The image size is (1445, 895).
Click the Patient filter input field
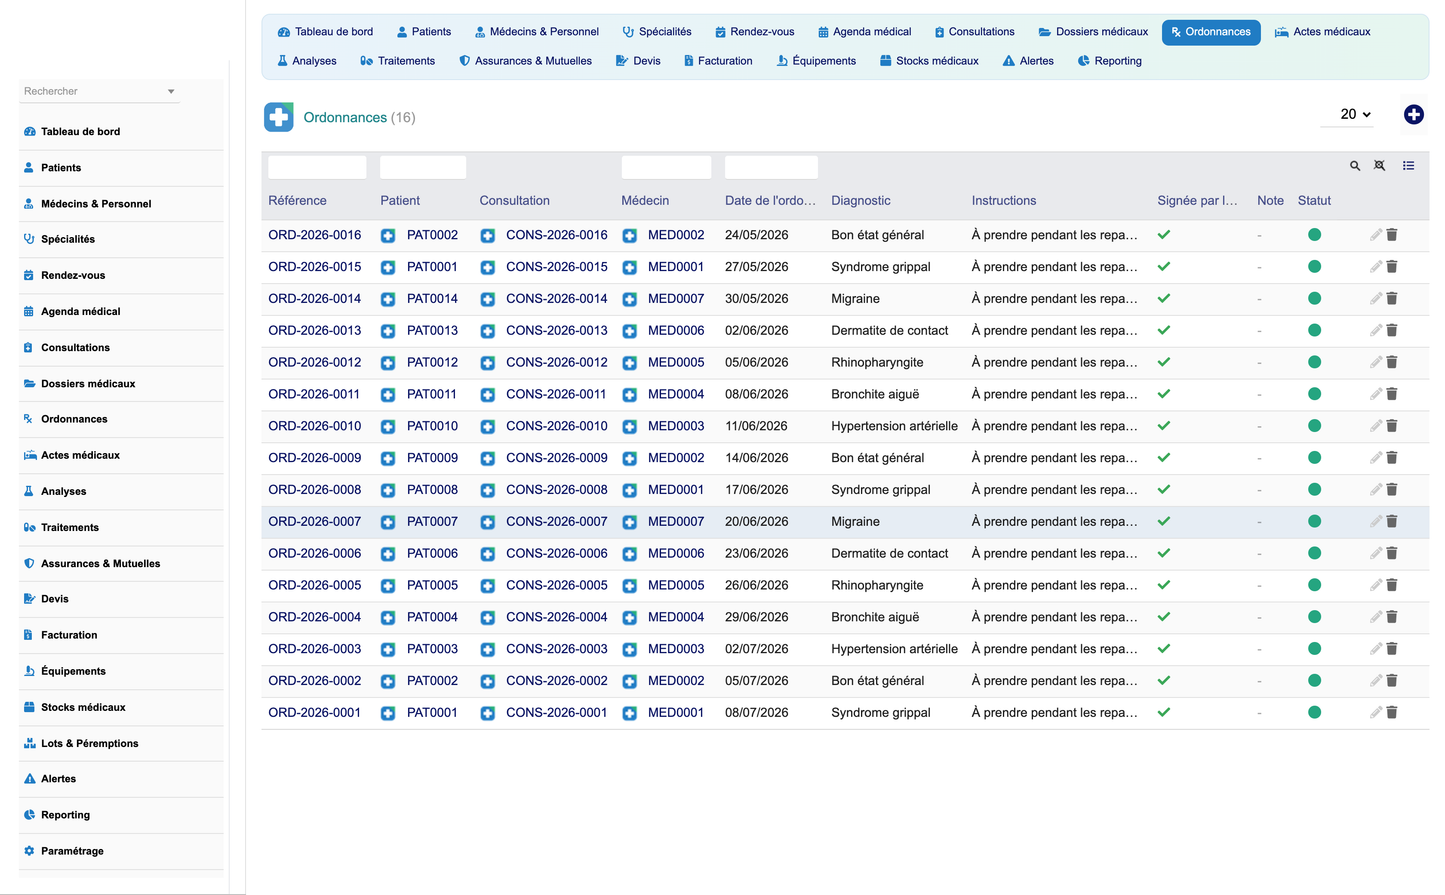tap(423, 167)
